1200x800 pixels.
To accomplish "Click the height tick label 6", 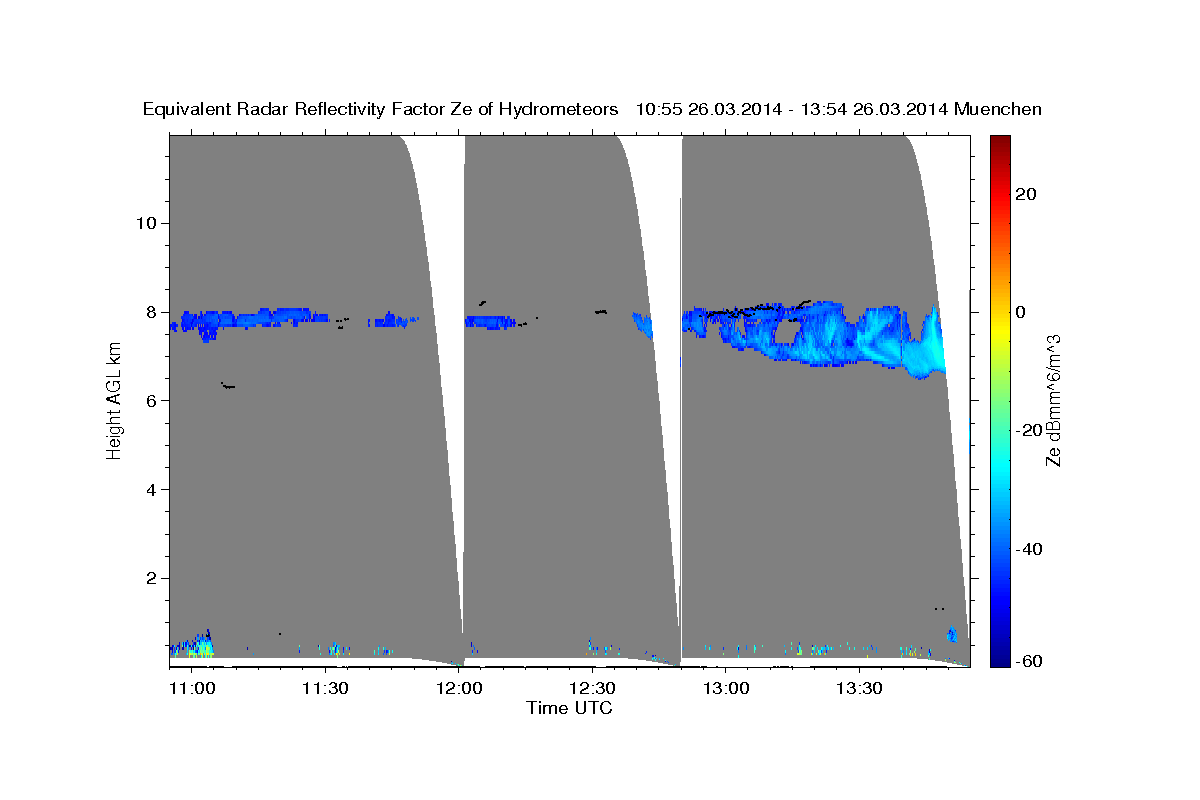I will [x=149, y=401].
